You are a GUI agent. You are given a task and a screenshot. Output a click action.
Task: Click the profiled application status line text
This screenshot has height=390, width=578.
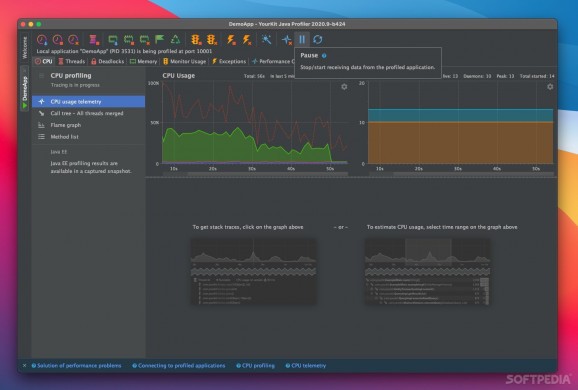pos(124,51)
